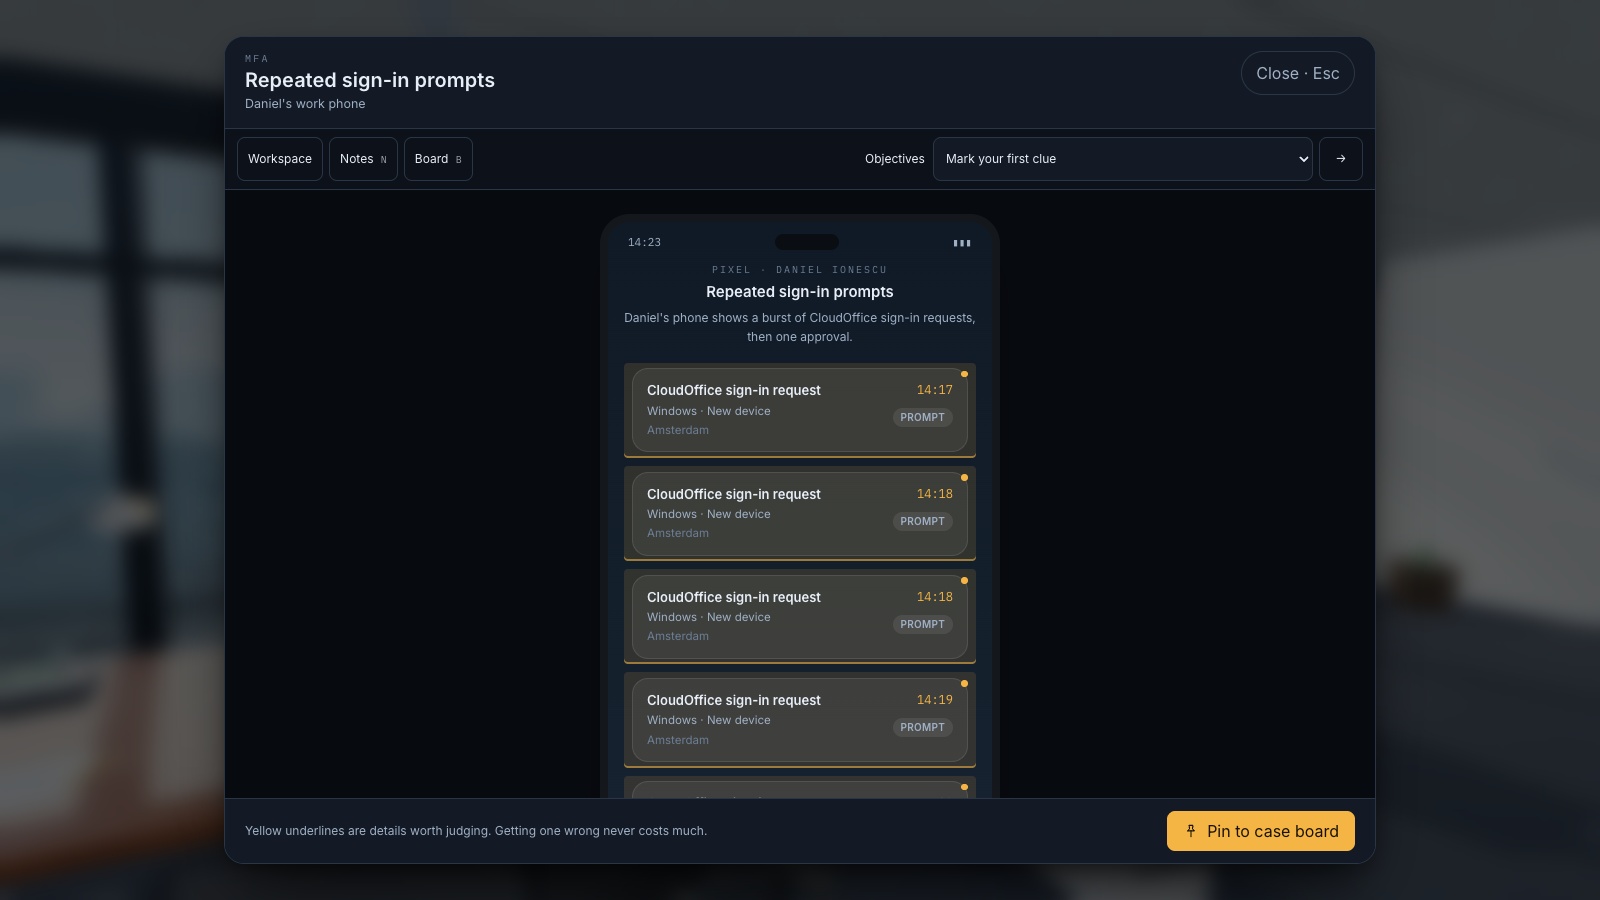Open the Board tab
This screenshot has width=1600, height=900.
438,159
